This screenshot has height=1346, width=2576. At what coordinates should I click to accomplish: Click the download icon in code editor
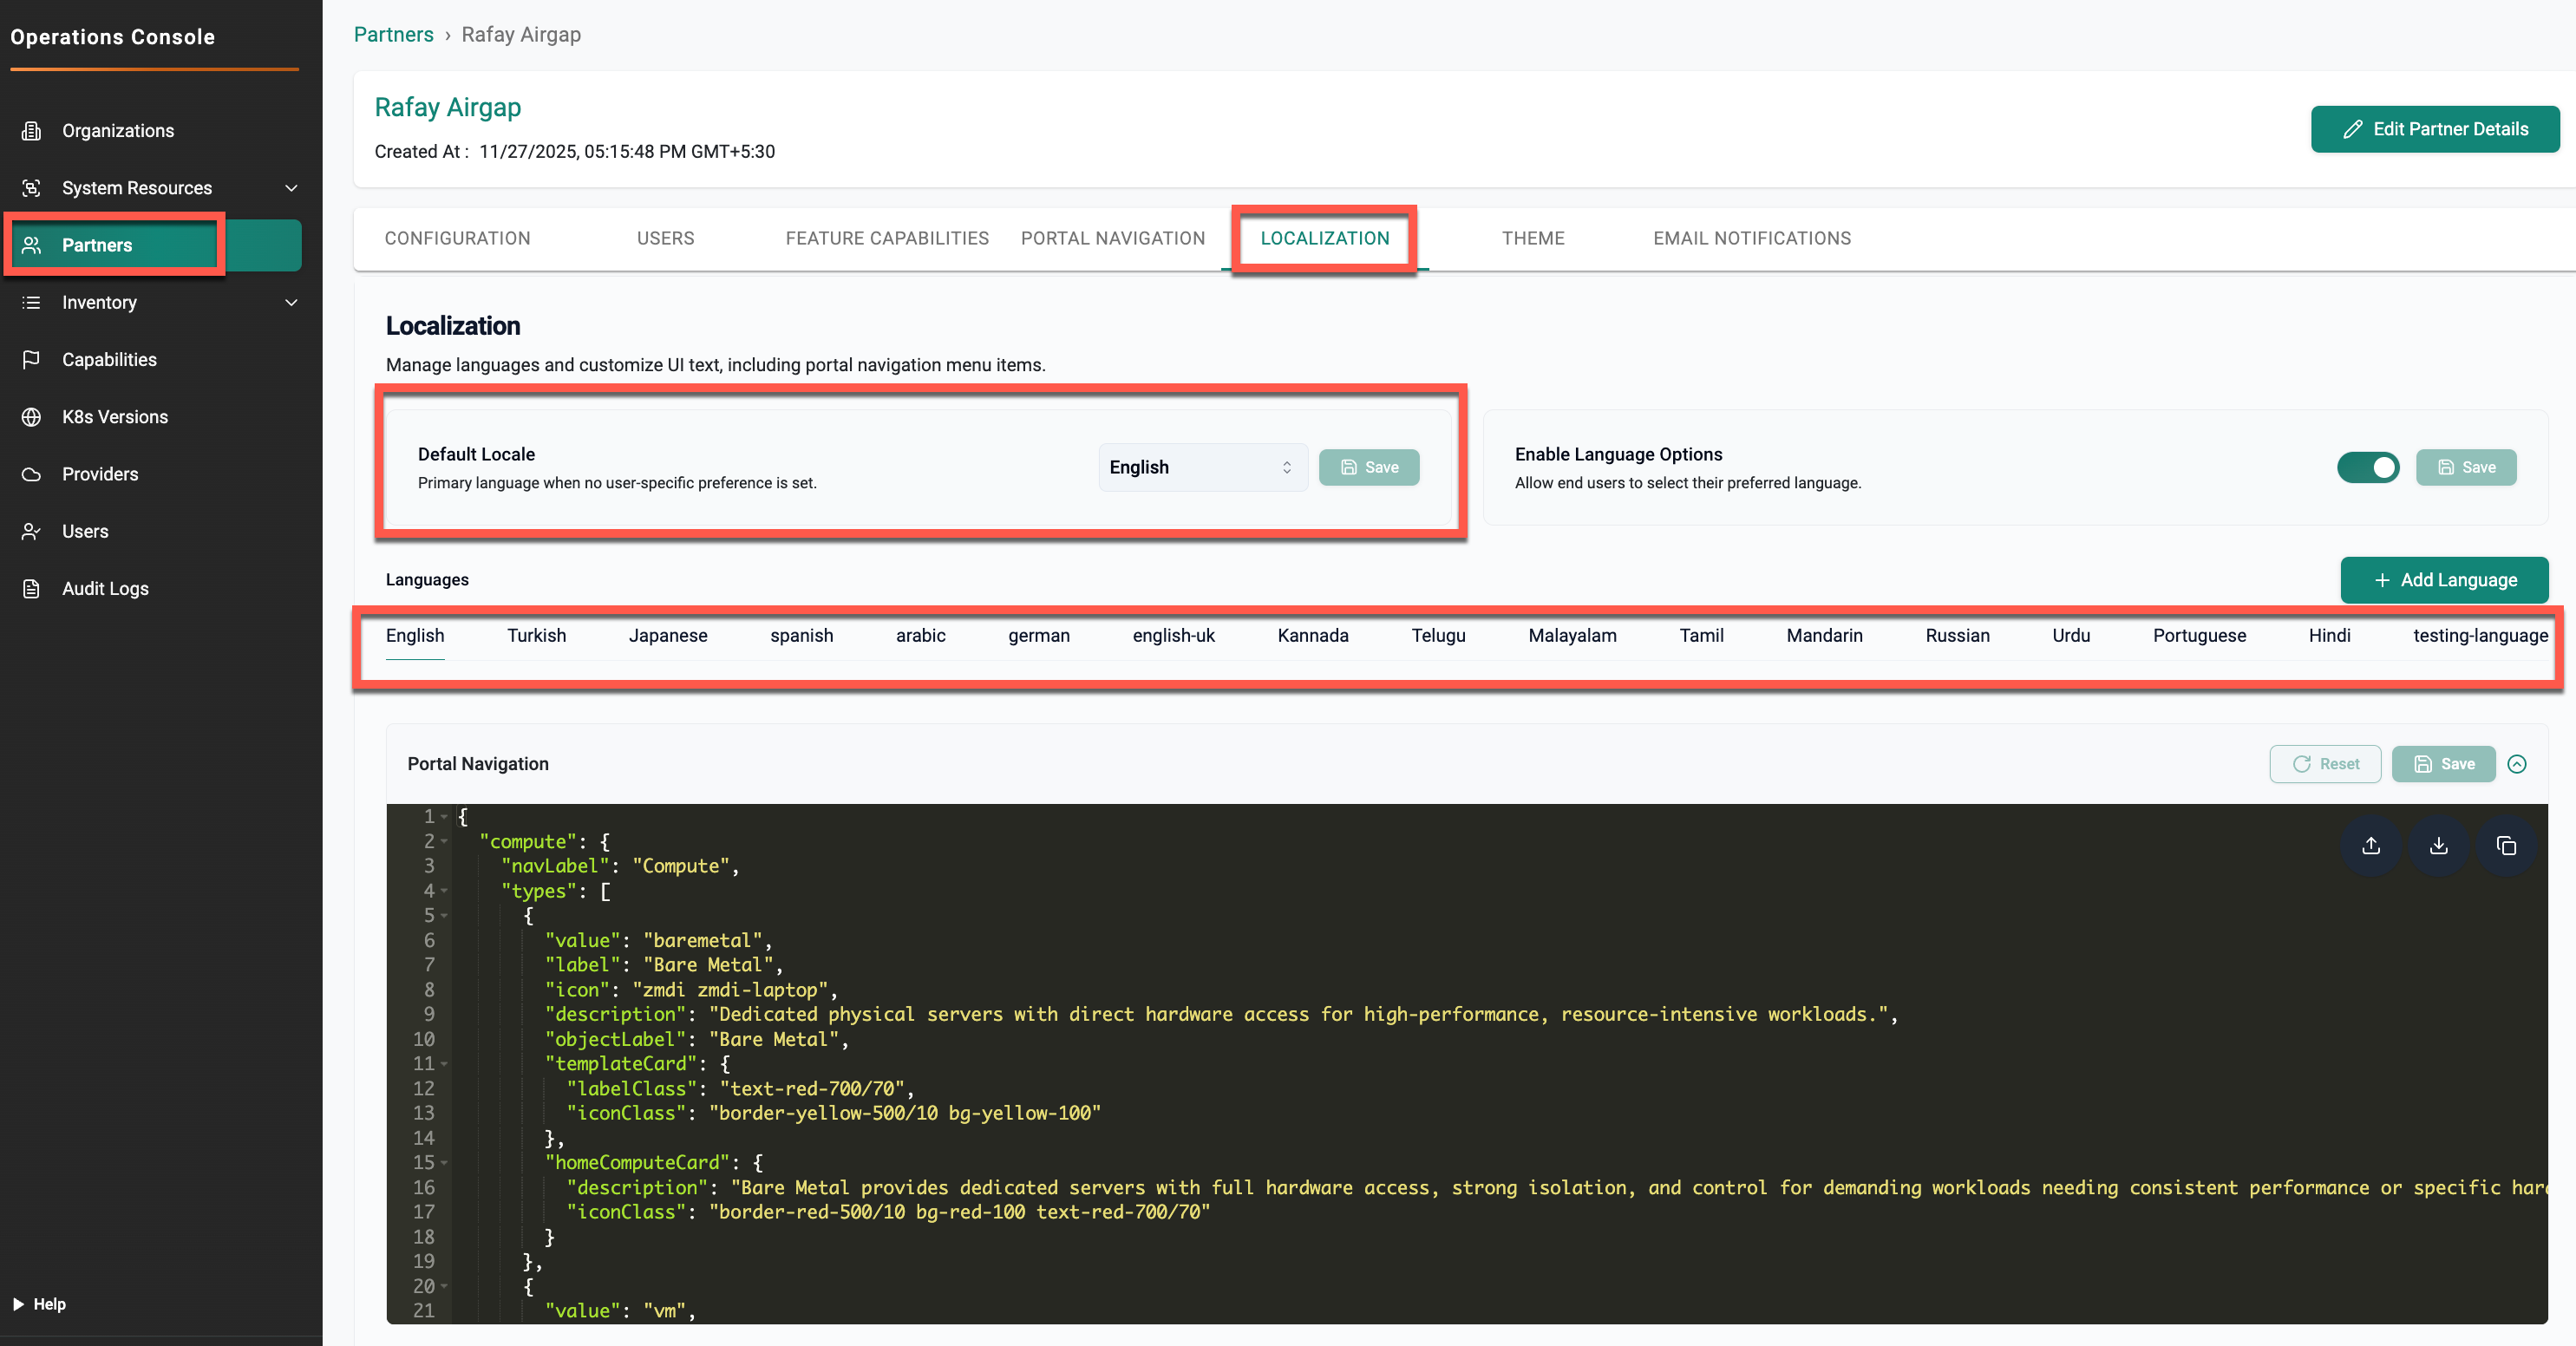(2438, 846)
